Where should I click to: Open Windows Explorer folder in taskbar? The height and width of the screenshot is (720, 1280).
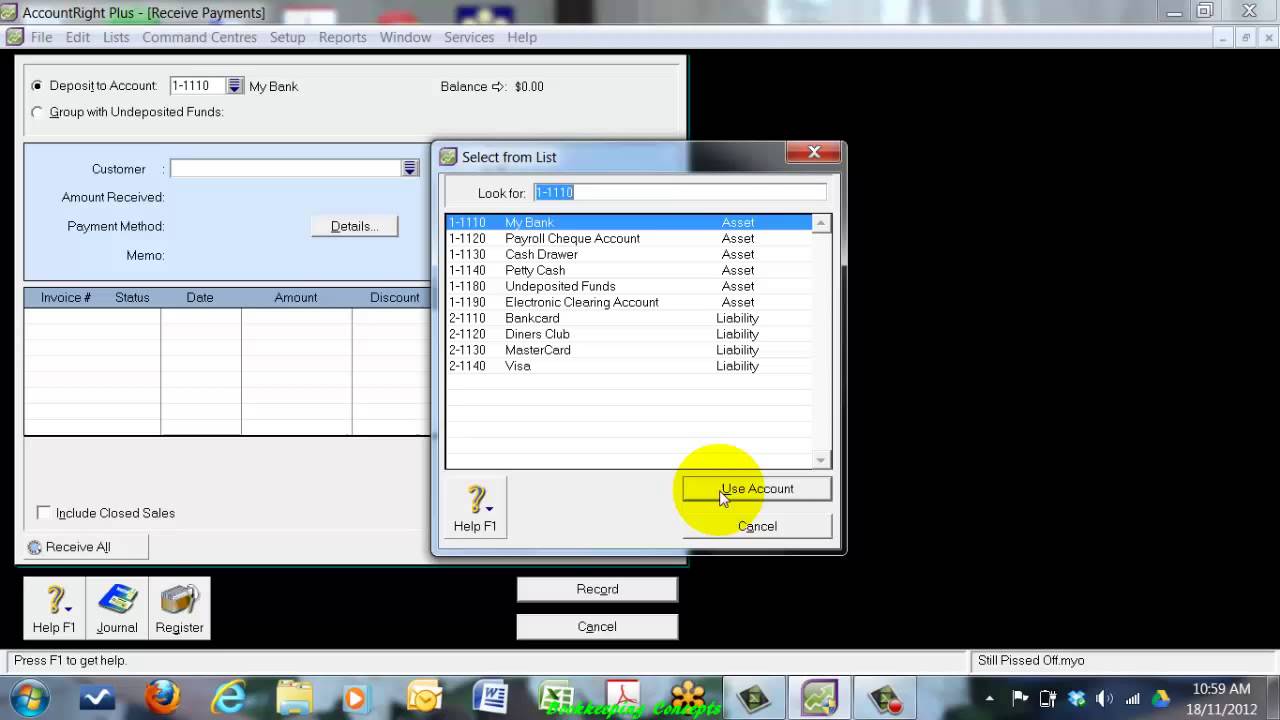click(295, 696)
